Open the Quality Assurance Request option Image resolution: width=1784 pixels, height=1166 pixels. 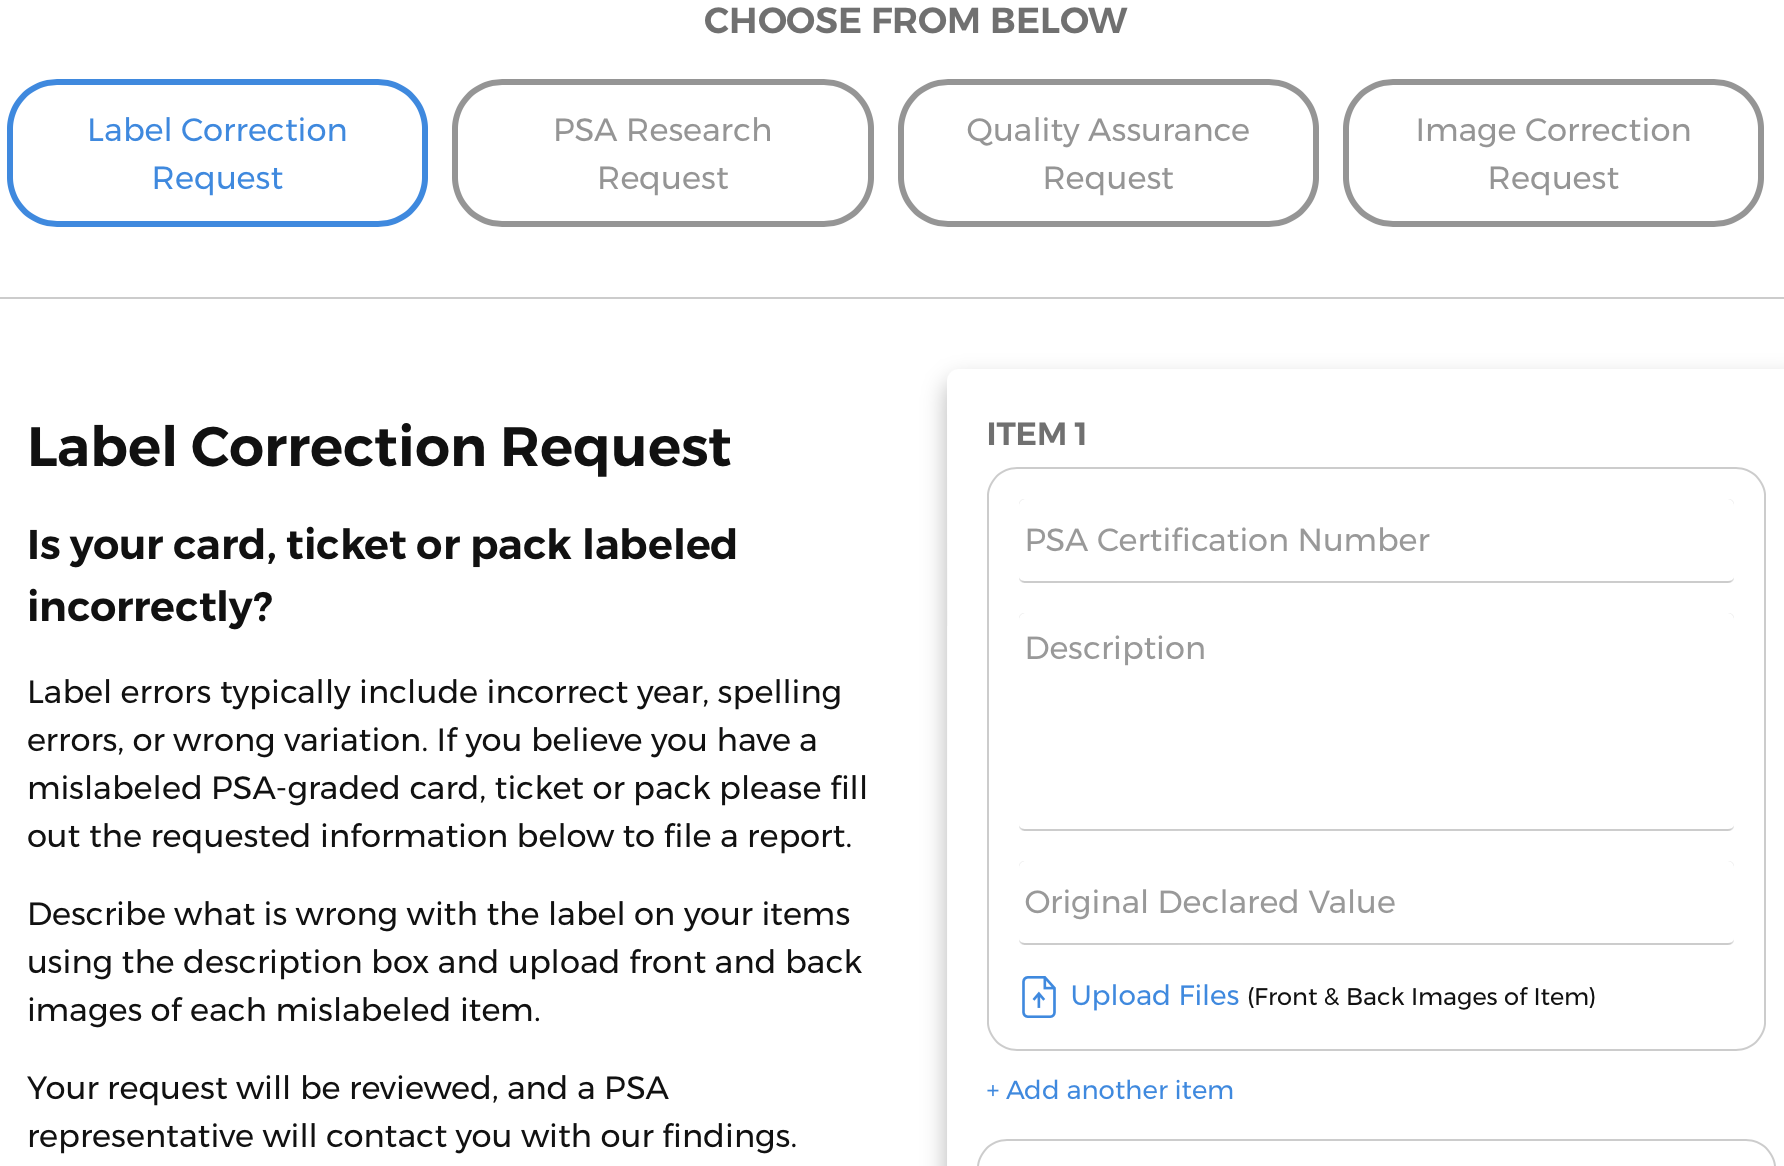coord(1108,153)
